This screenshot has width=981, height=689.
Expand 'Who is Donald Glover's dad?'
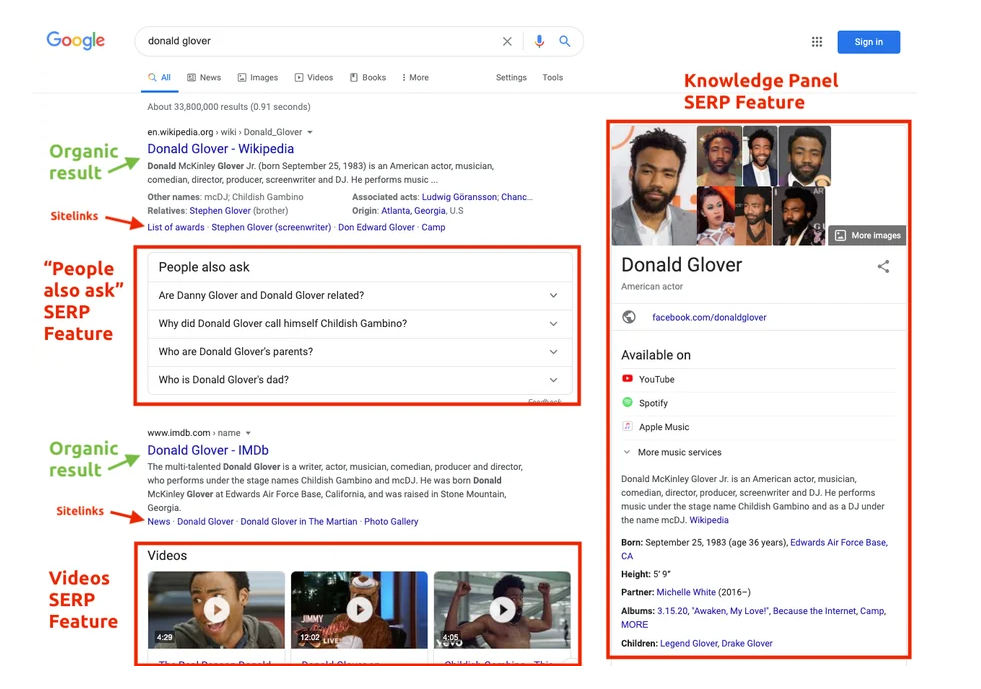click(360, 380)
